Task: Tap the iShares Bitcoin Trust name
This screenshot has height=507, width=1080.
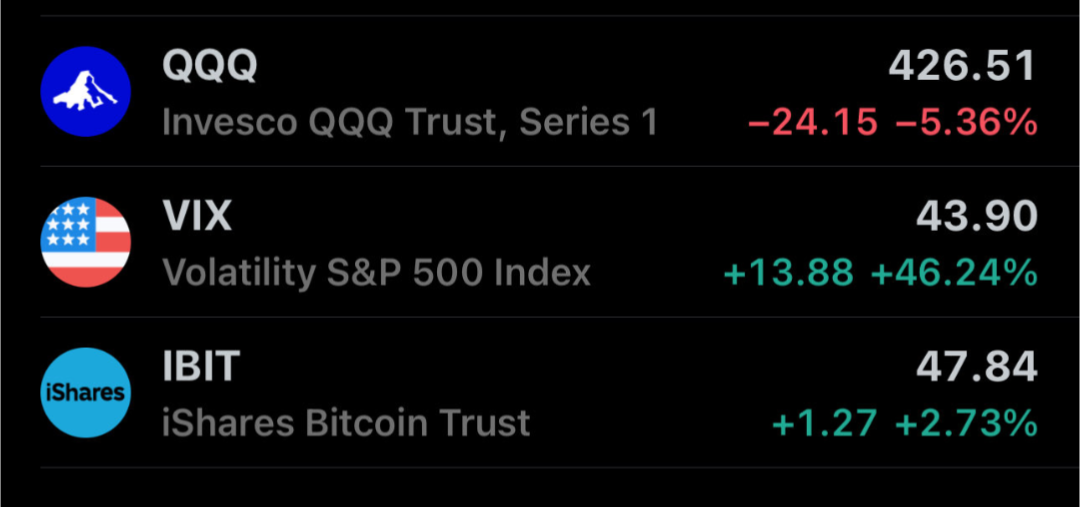Action: (x=346, y=423)
